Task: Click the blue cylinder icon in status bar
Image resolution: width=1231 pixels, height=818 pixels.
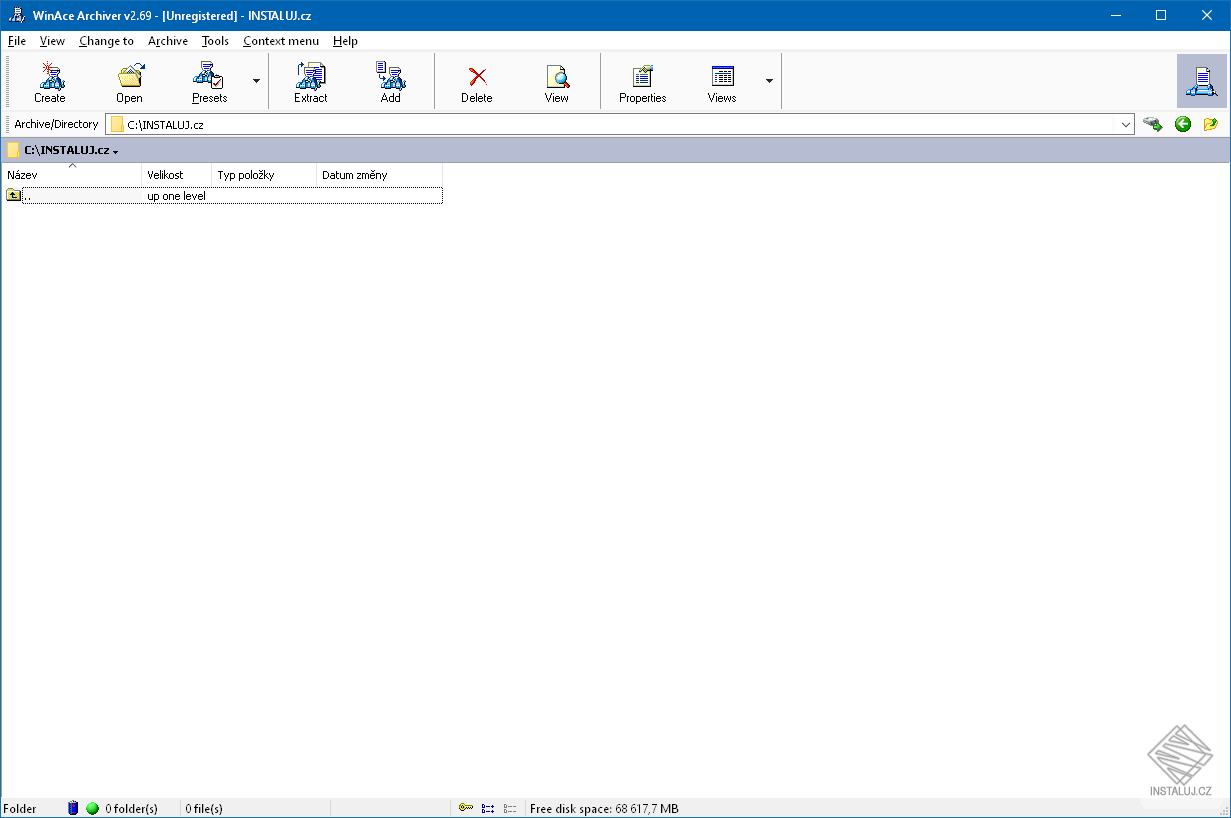Action: click(x=73, y=808)
